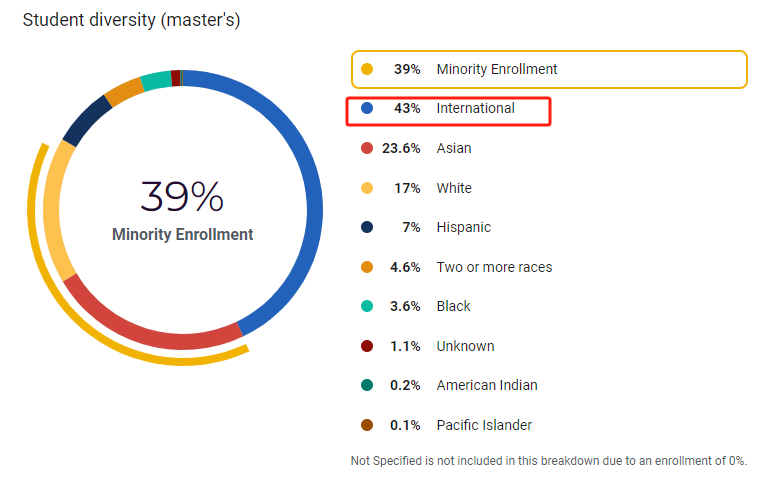Select the International legend label
This screenshot has height=478, width=782.
tap(475, 108)
